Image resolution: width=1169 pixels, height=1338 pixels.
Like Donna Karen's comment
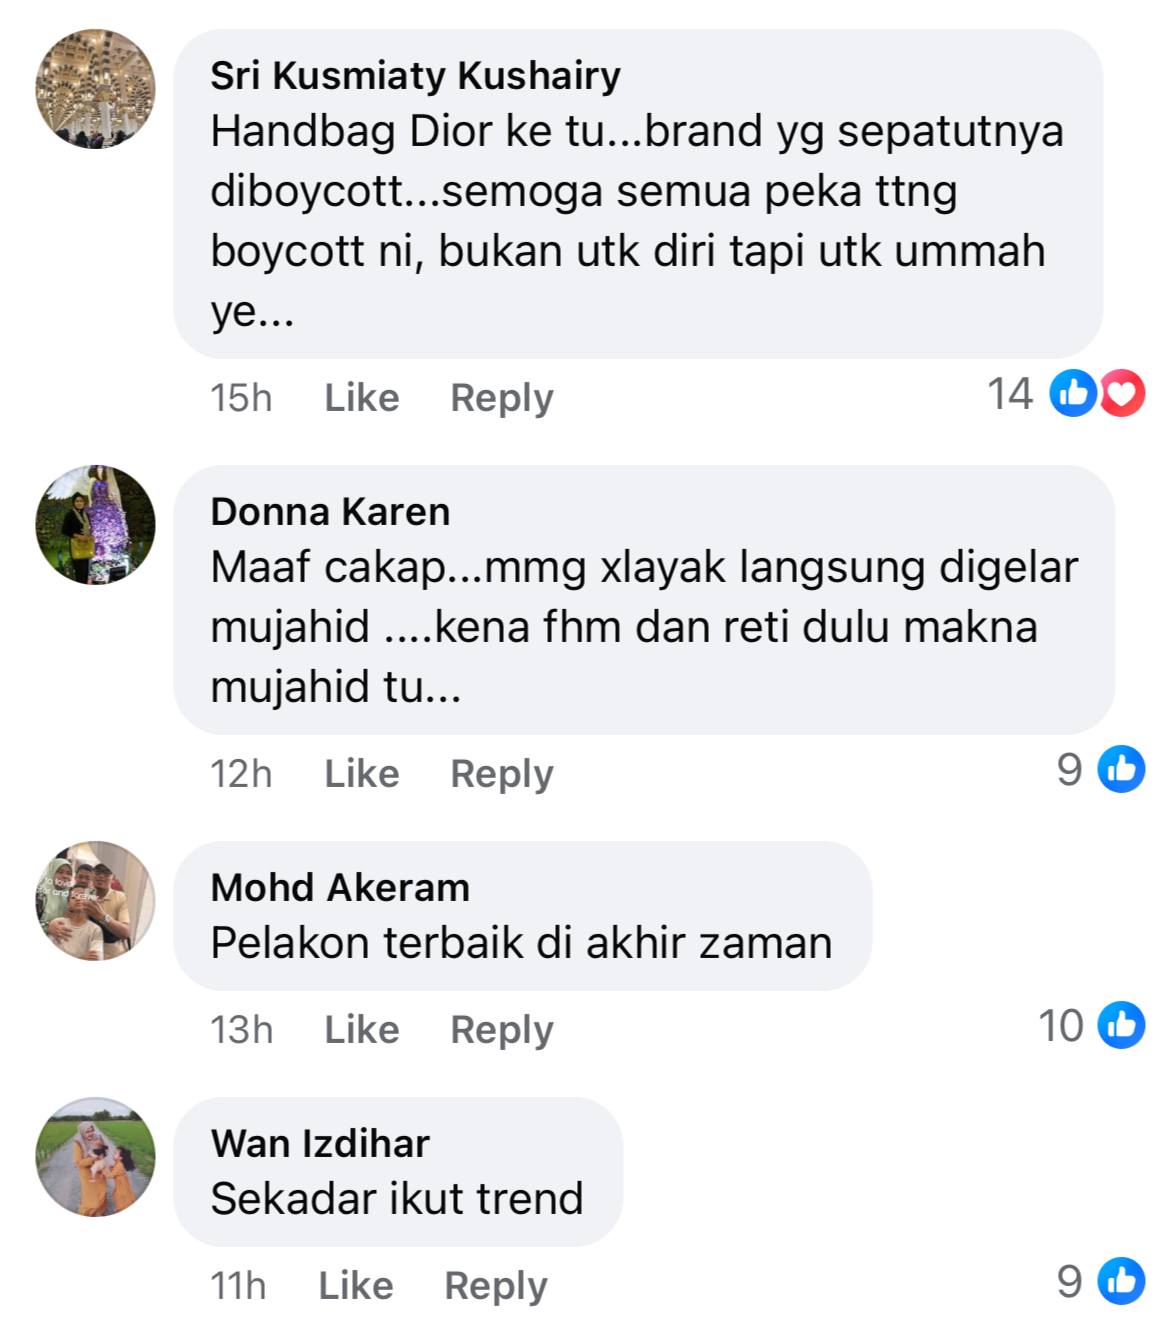pyautogui.click(x=362, y=773)
